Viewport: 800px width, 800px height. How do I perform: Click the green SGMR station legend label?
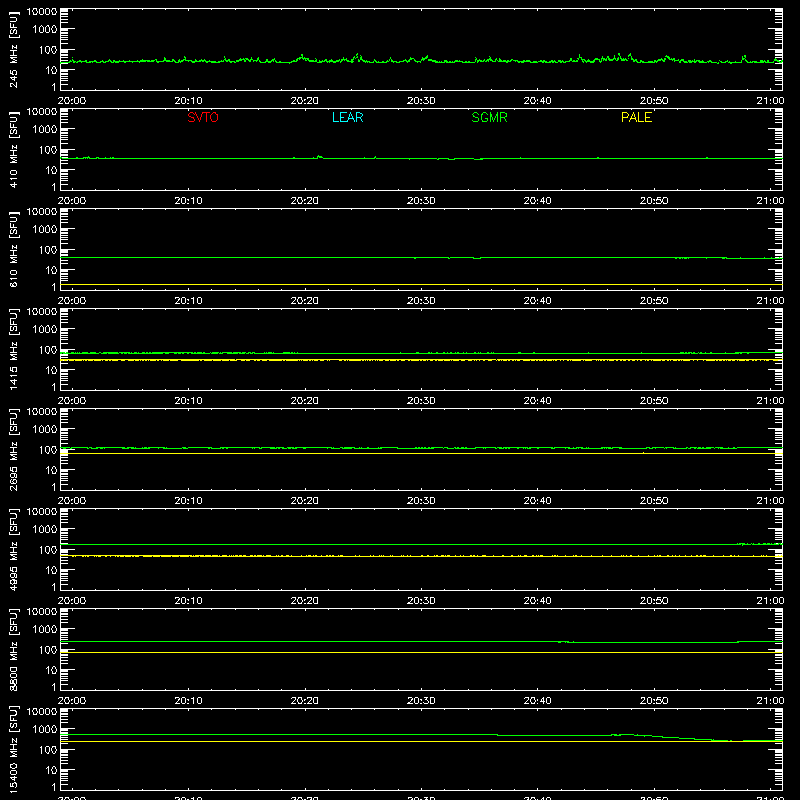tap(489, 117)
